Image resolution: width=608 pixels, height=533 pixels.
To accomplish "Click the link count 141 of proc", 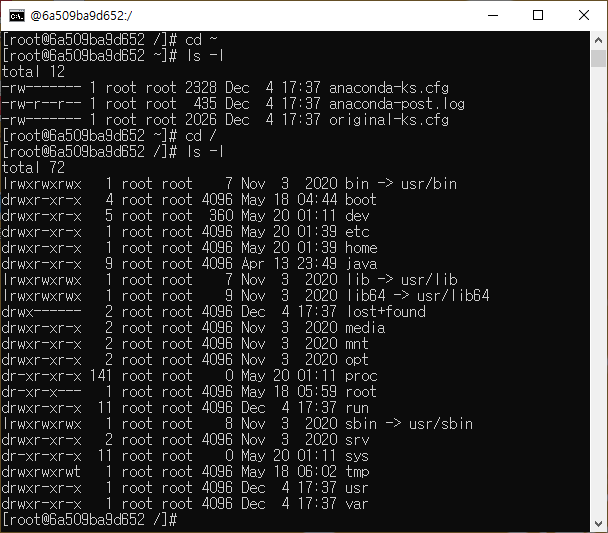I will [x=100, y=376].
